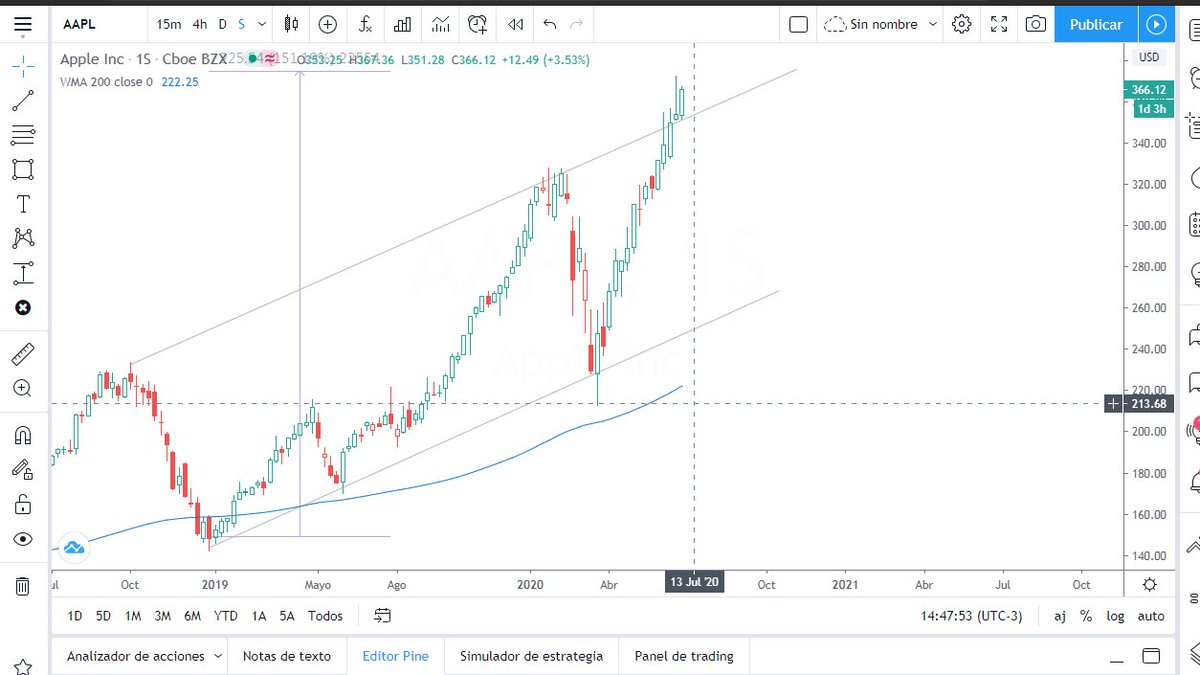Viewport: 1200px width, 675px height.
Task: Delete all drawings with trash icon
Action: 23,585
